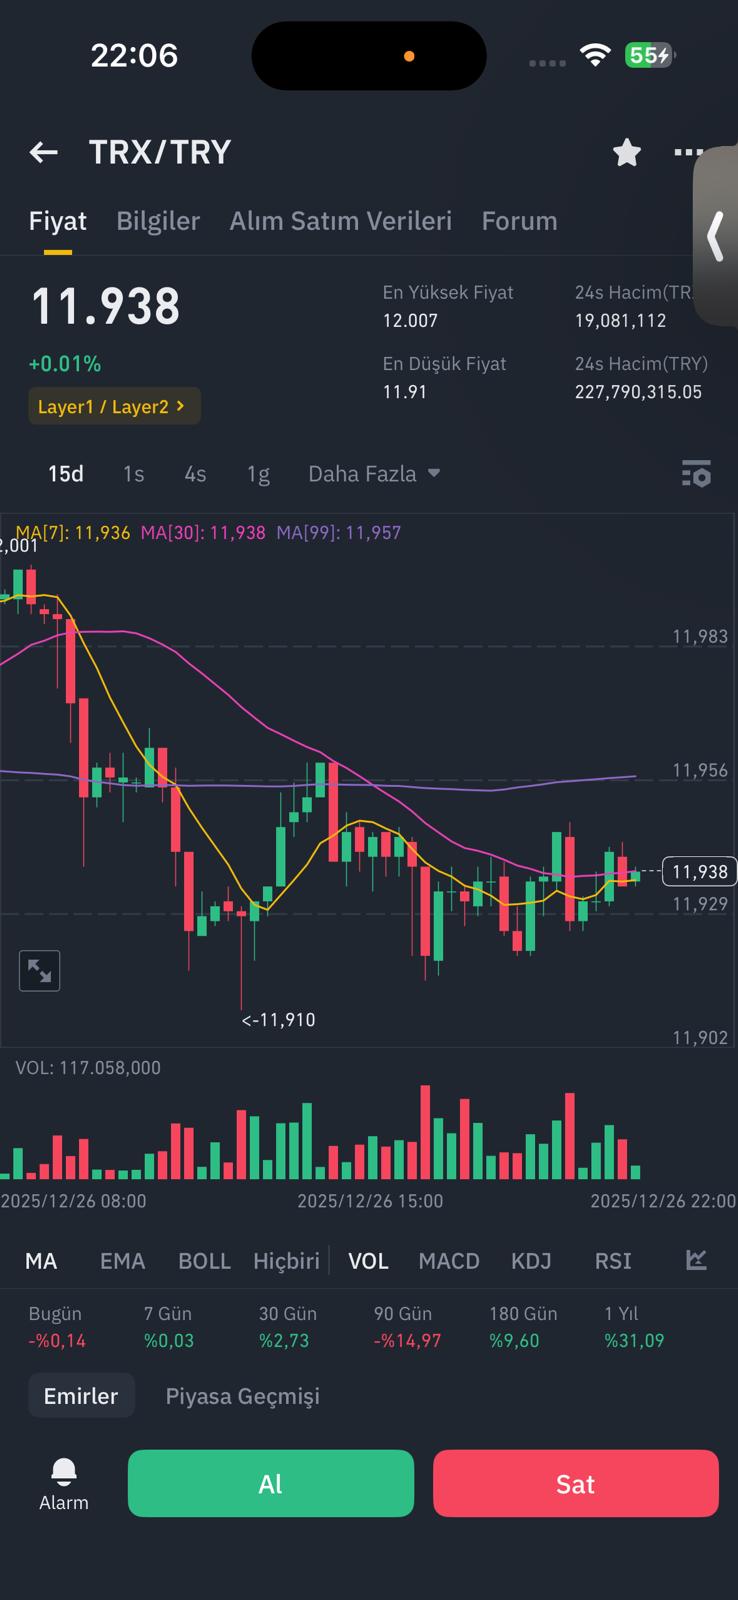Image resolution: width=738 pixels, height=1600 pixels.
Task: Pull out the side handle arrow
Action: 715,237
